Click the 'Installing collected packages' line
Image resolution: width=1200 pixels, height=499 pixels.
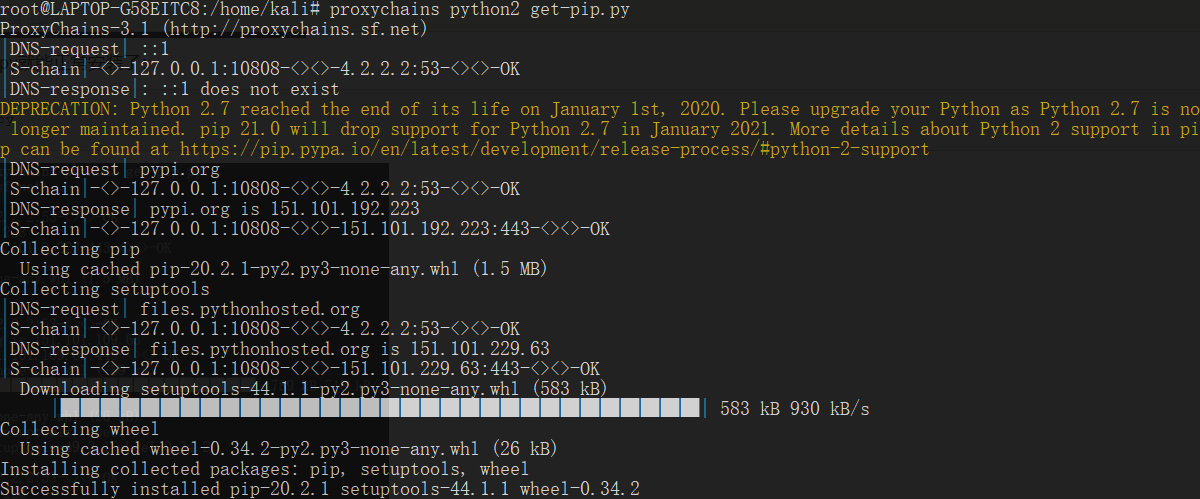[264, 469]
